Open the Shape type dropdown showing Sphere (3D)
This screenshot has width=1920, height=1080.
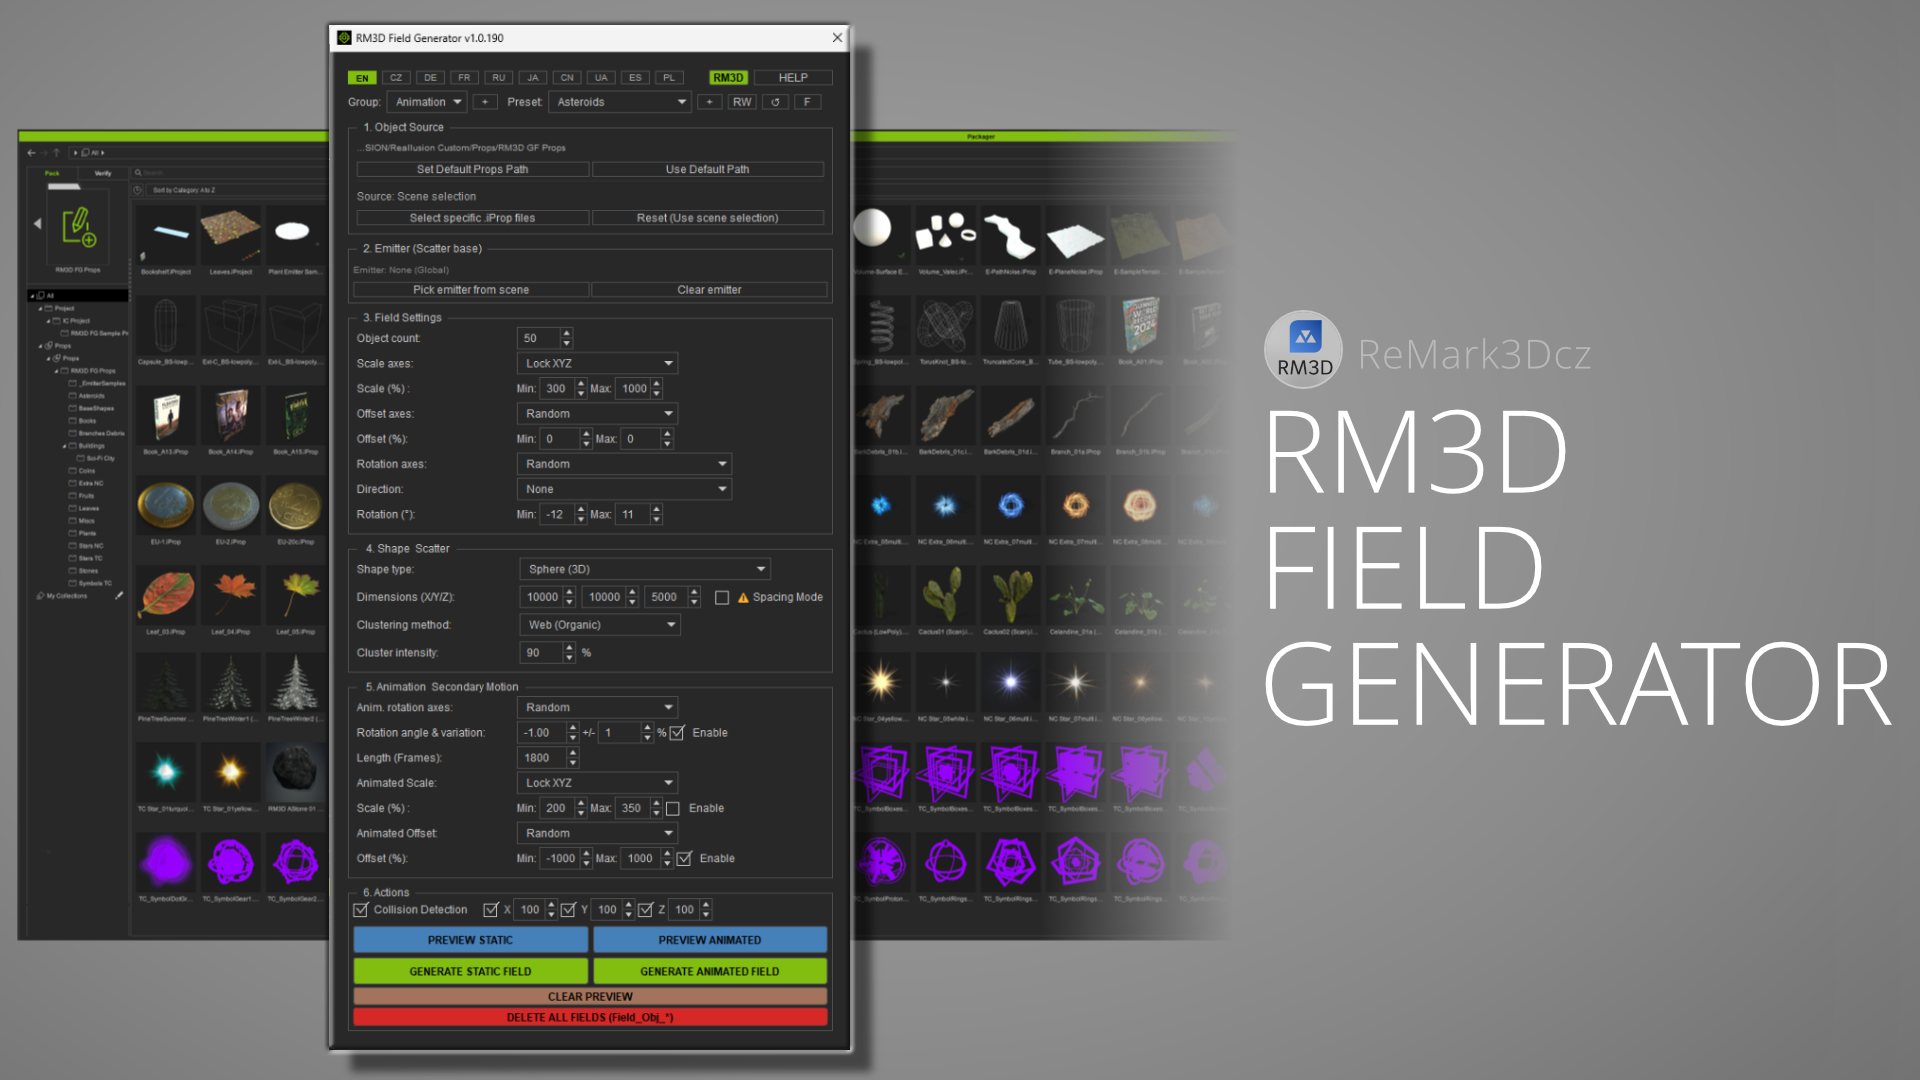[645, 570]
